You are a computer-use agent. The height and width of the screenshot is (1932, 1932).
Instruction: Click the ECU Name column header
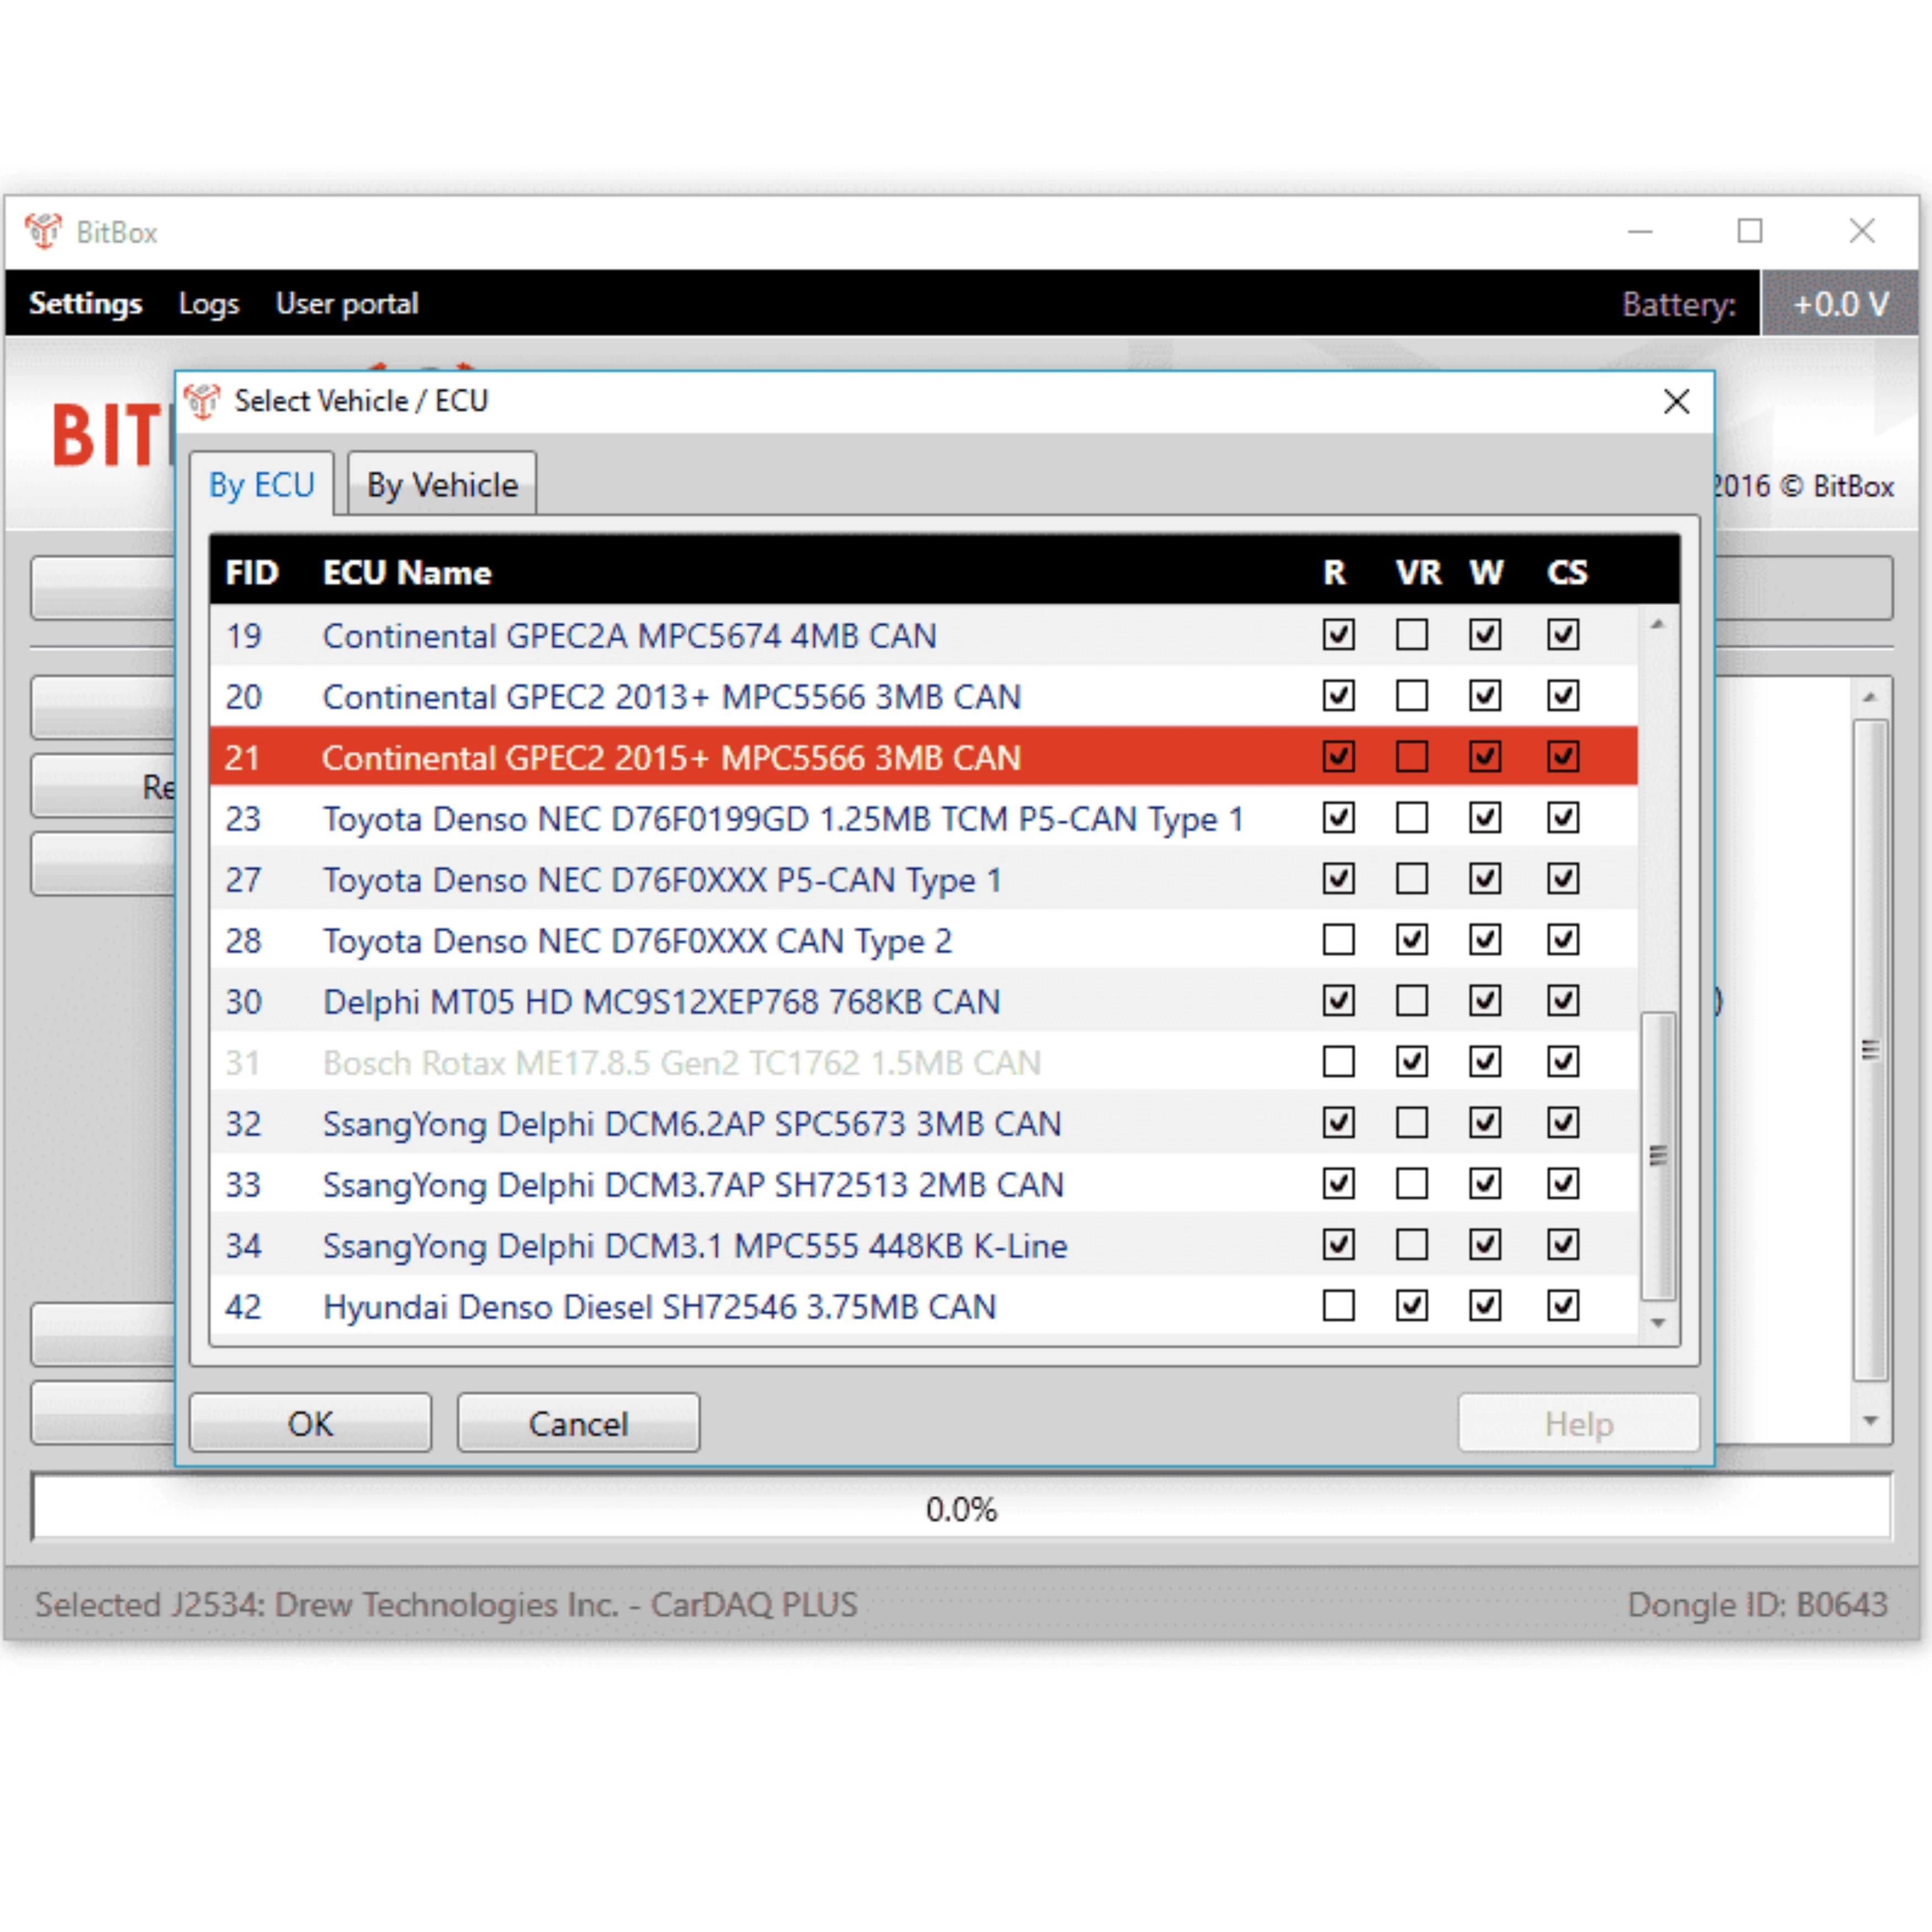pos(407,572)
